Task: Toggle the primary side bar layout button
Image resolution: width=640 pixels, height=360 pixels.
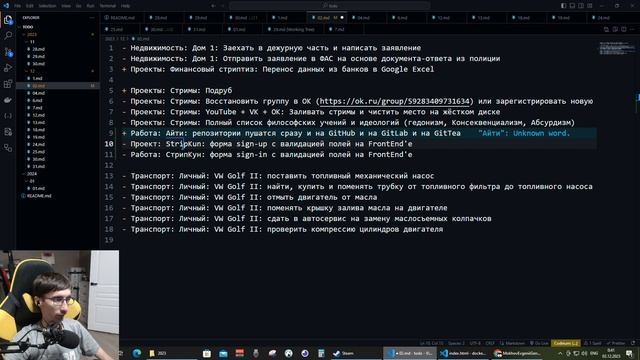Action: pyautogui.click(x=564, y=6)
